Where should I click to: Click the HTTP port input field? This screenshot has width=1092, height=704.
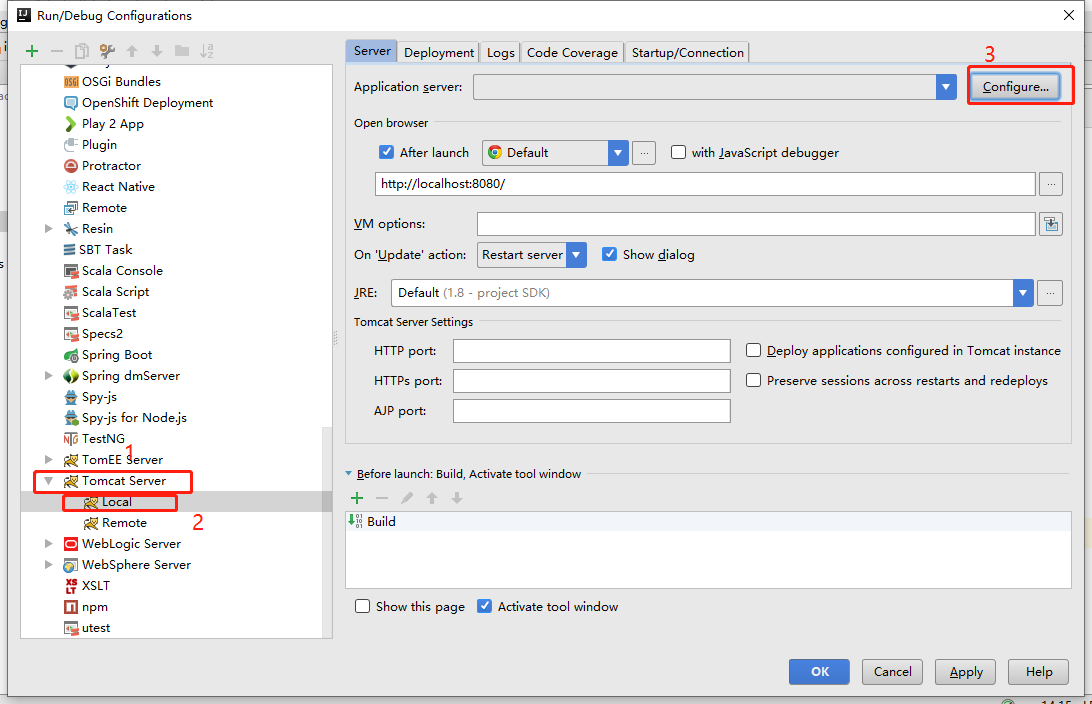pyautogui.click(x=591, y=351)
